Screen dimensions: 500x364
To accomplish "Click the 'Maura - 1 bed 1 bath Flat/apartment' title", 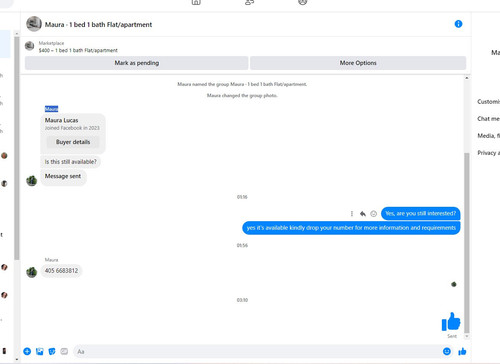I will pos(98,25).
